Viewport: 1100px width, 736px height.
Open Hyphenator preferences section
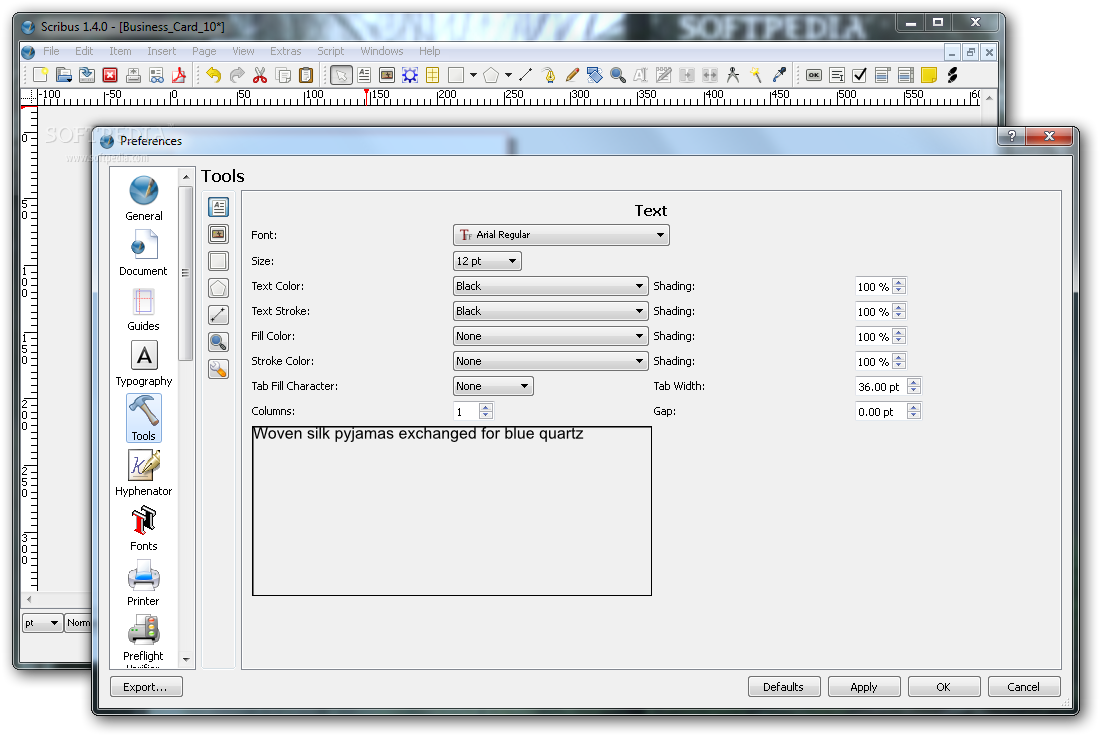point(144,474)
